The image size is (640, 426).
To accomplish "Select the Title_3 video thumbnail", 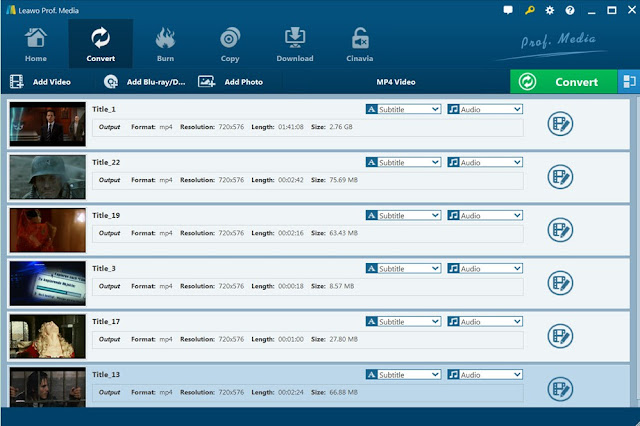I will pyautogui.click(x=48, y=283).
